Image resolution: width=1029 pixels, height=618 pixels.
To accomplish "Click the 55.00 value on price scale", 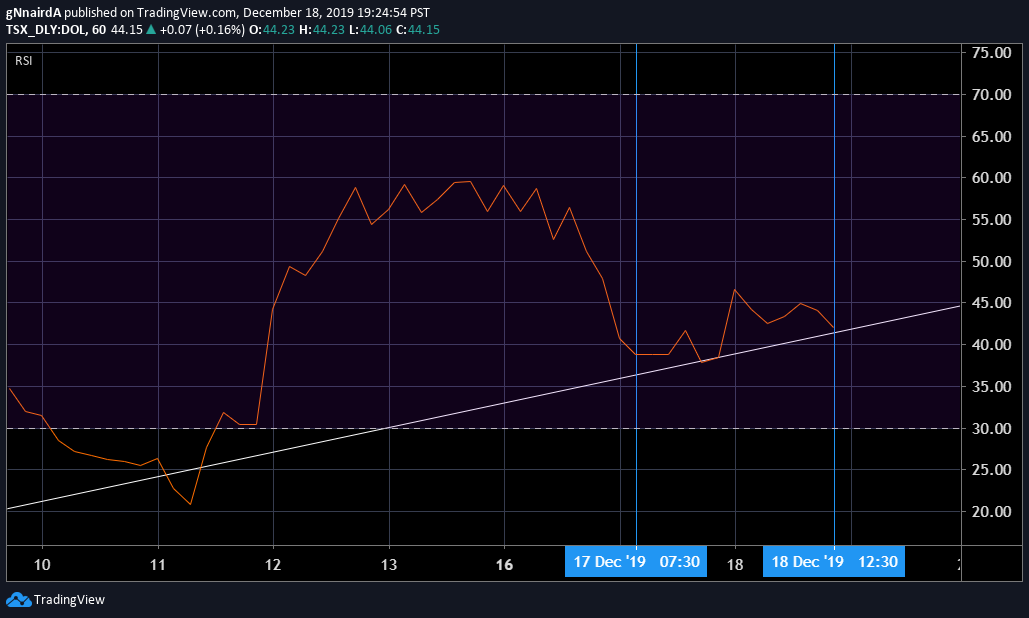I will (991, 220).
